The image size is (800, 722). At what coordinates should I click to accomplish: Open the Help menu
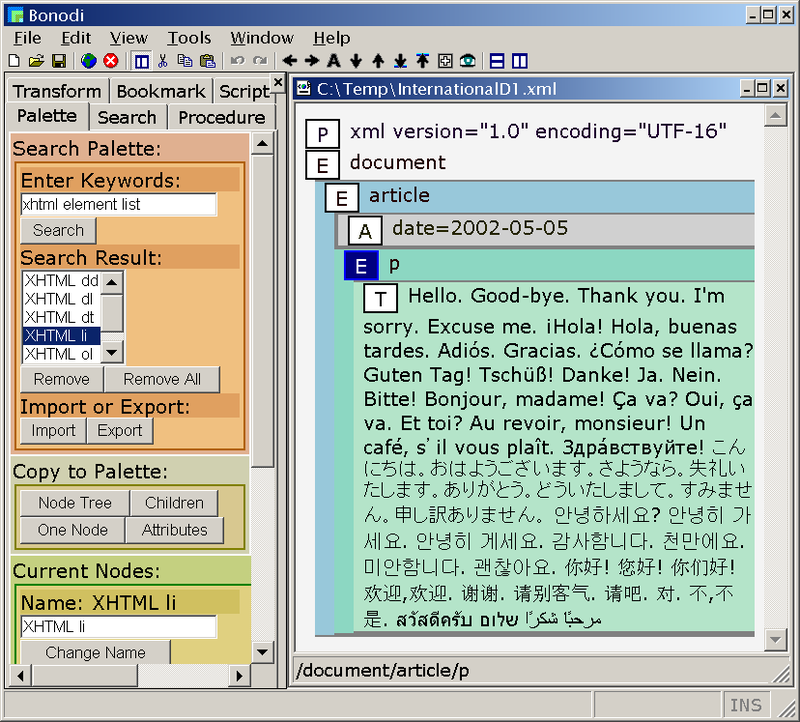click(x=332, y=38)
